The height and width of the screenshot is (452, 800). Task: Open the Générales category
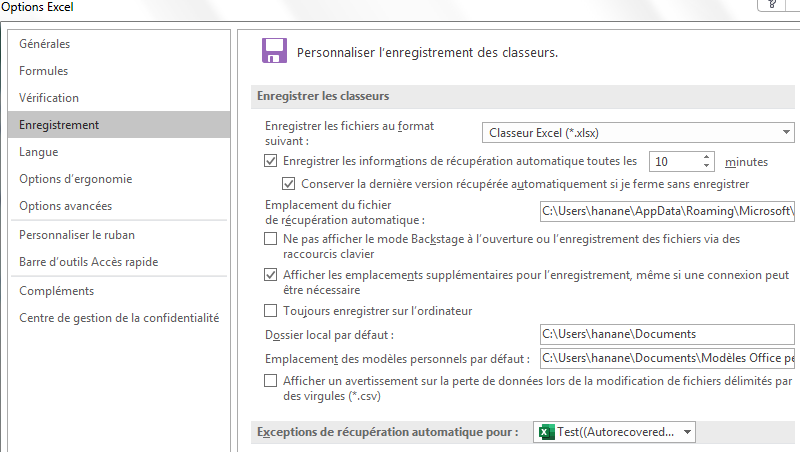[x=45, y=44]
